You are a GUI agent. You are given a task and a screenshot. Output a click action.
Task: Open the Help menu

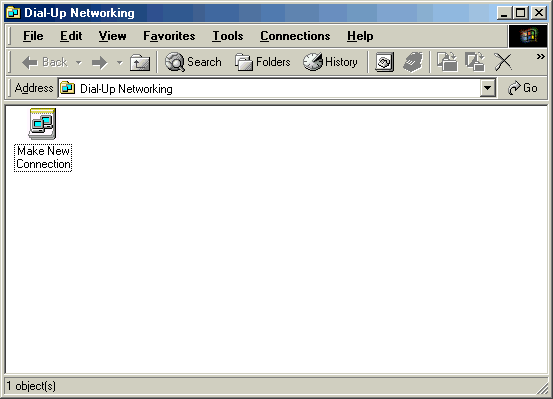pyautogui.click(x=360, y=36)
